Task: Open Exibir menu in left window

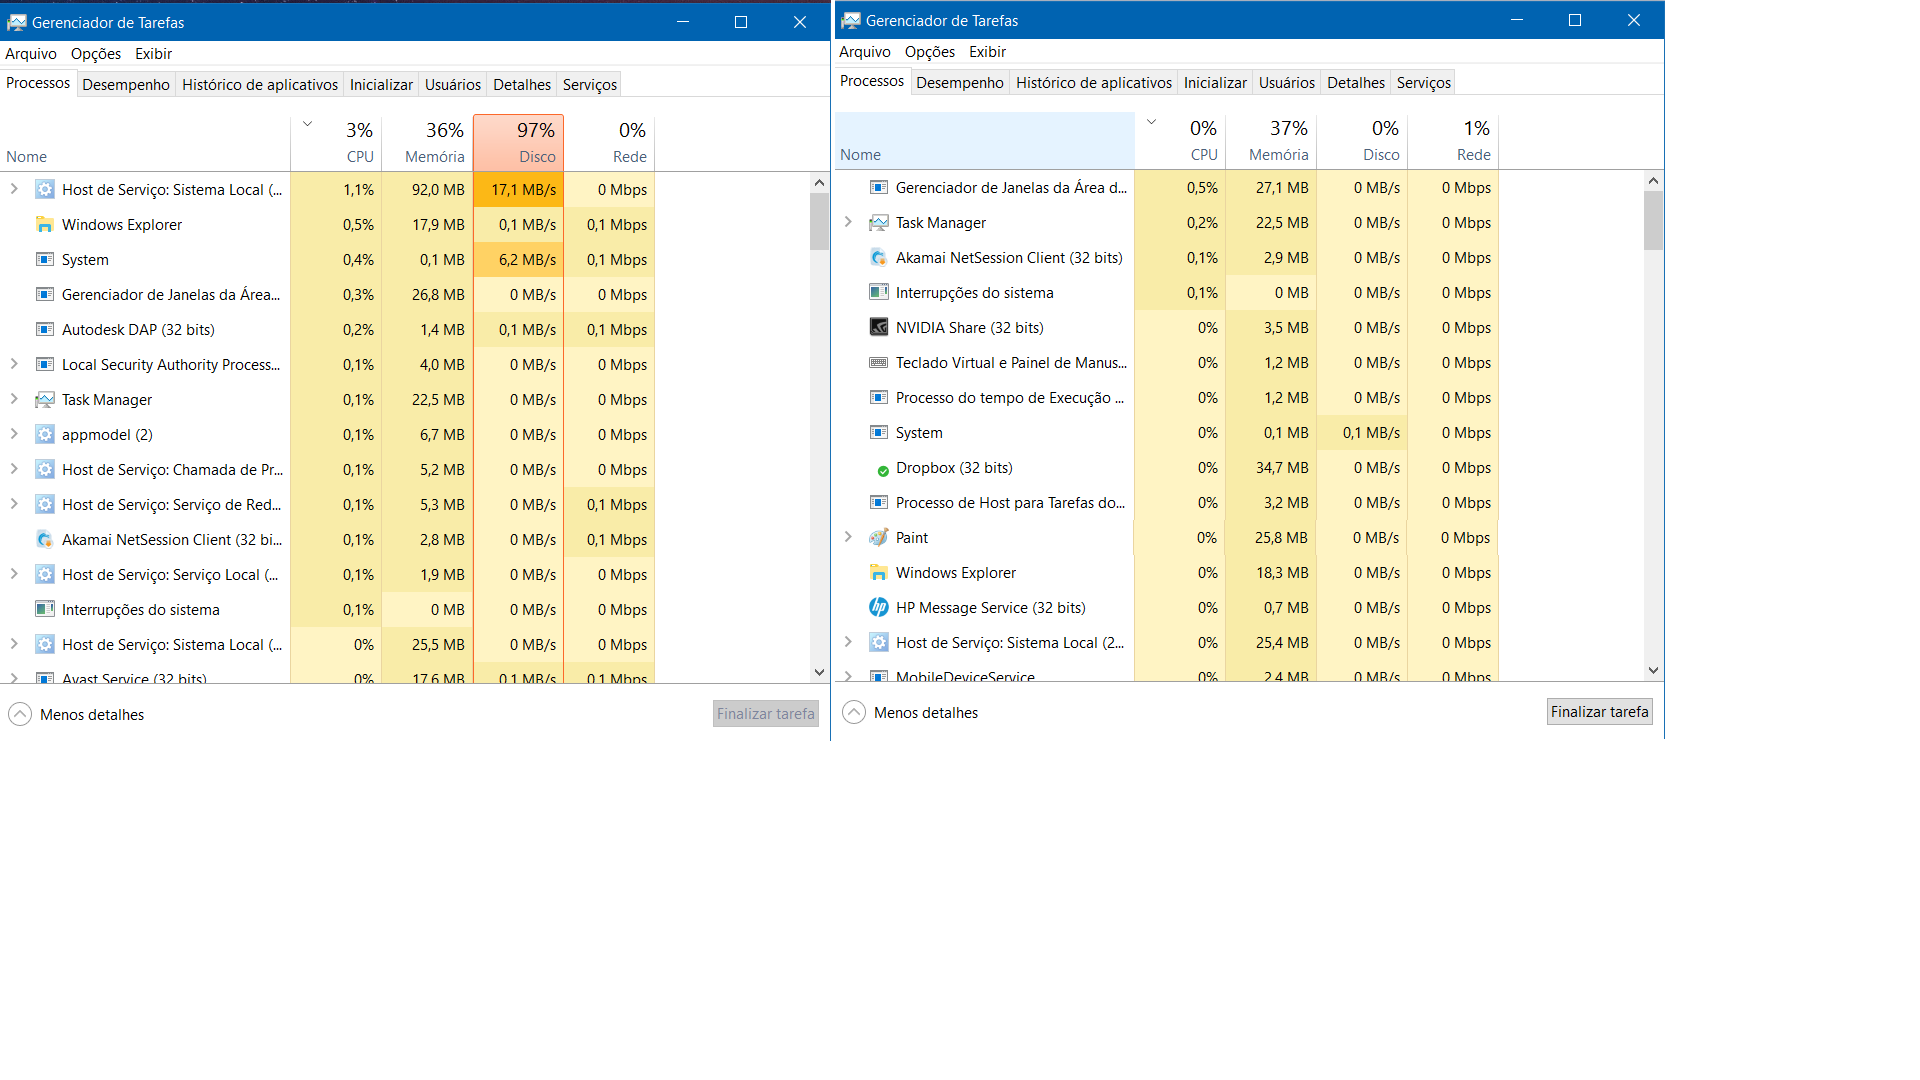Action: pyautogui.click(x=153, y=54)
